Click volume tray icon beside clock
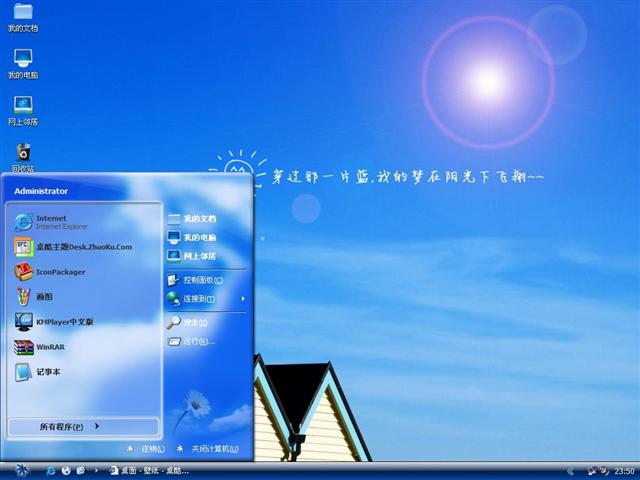 (604, 471)
